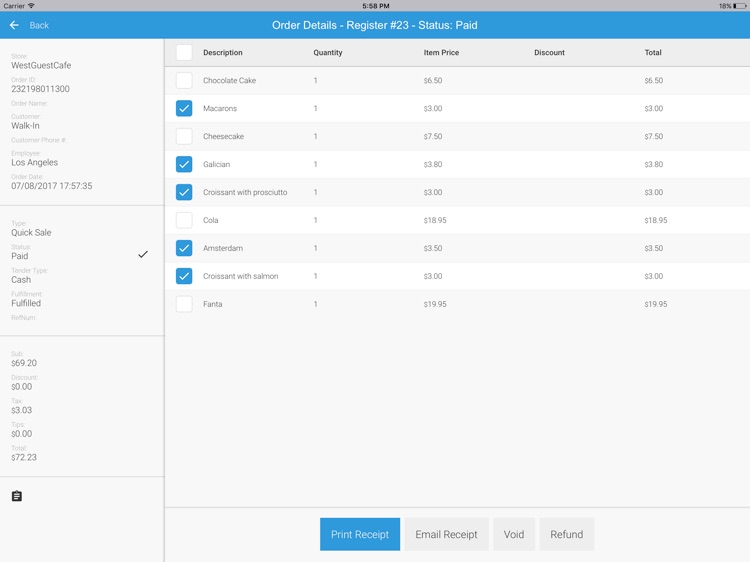
Task: Uncheck Croissant with prosciutto checkbox
Action: tap(184, 192)
